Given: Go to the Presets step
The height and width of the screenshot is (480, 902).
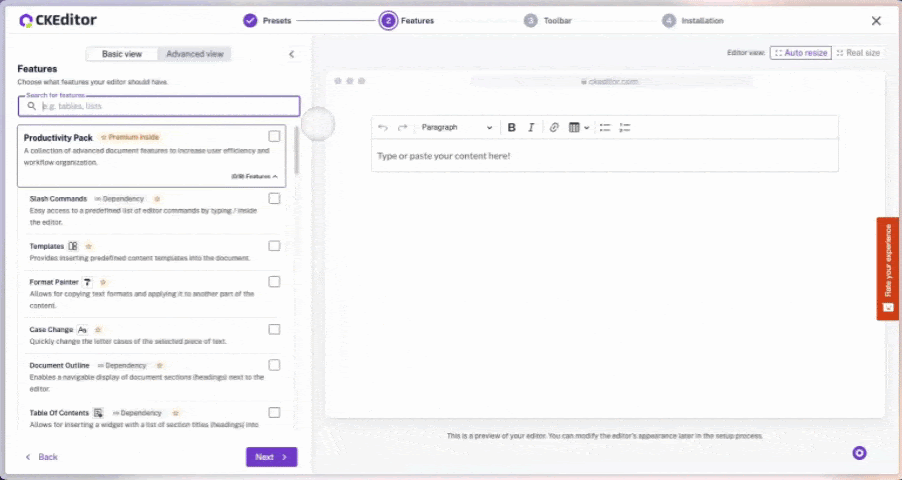Looking at the screenshot, I should click(267, 20).
